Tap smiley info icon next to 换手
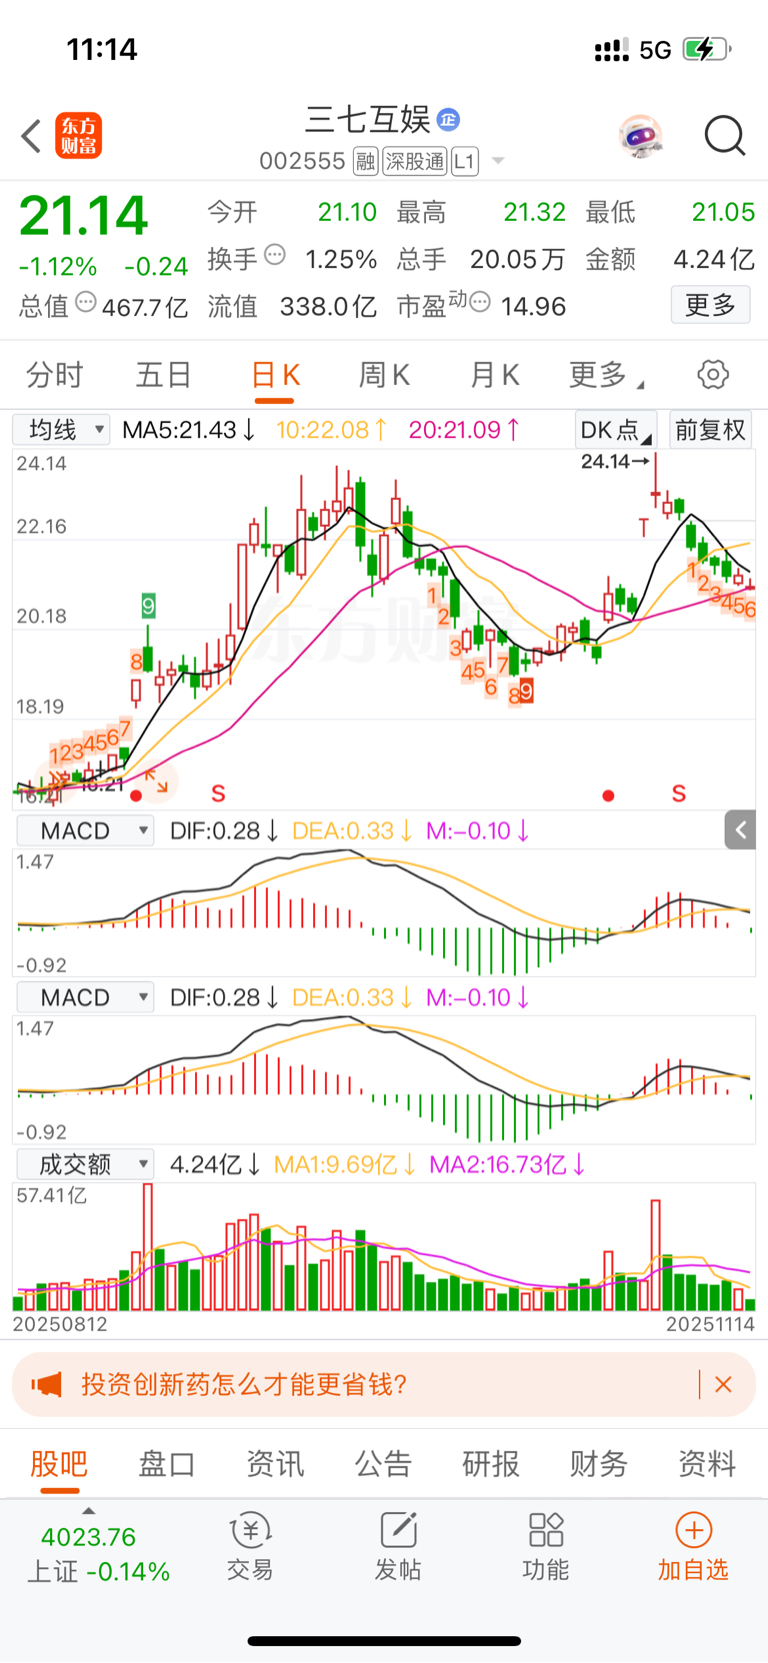 point(275,256)
